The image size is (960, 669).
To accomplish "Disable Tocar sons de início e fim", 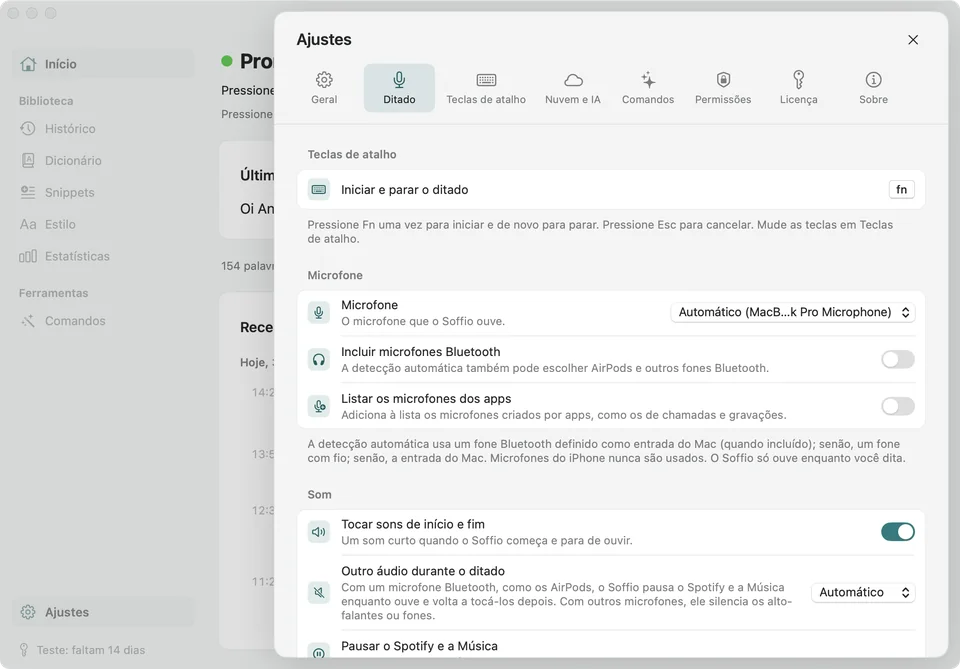I will pos(898,532).
